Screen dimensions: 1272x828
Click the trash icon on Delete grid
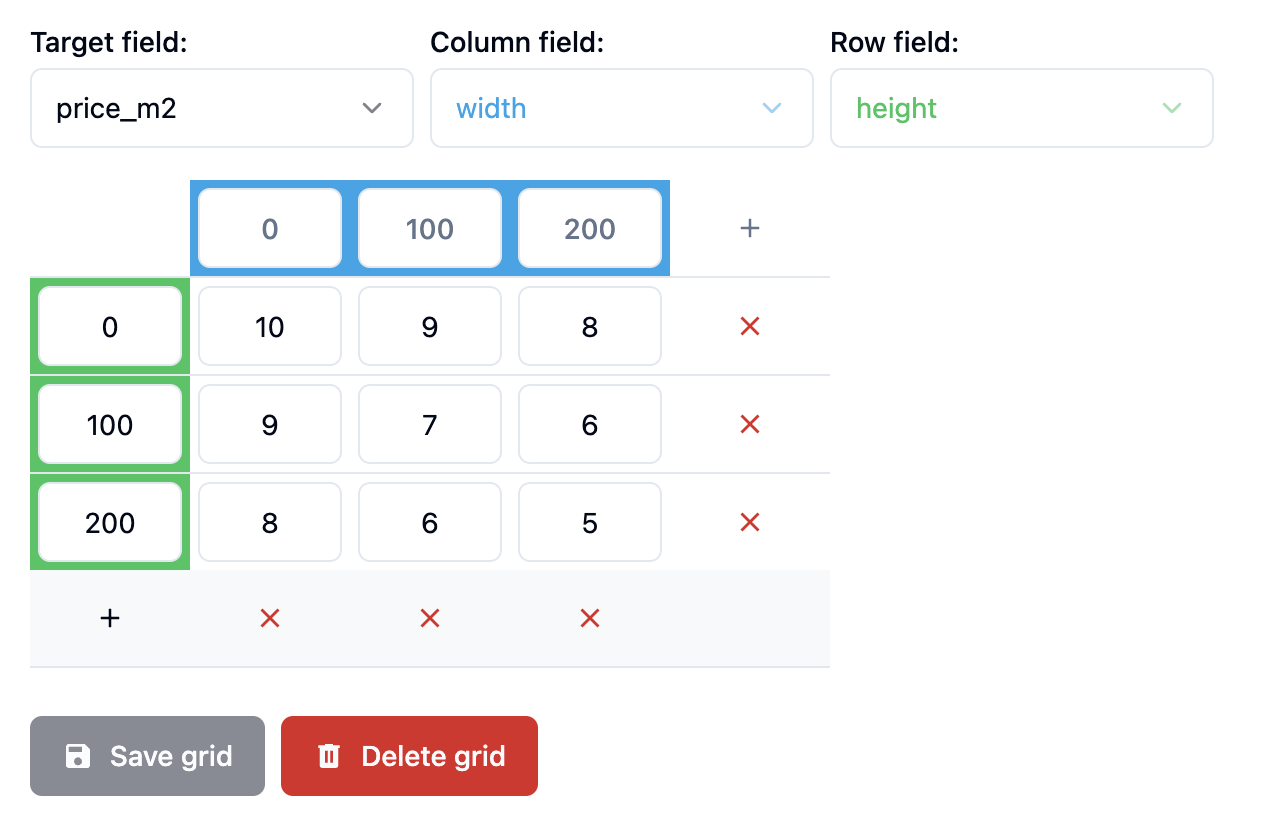click(328, 756)
